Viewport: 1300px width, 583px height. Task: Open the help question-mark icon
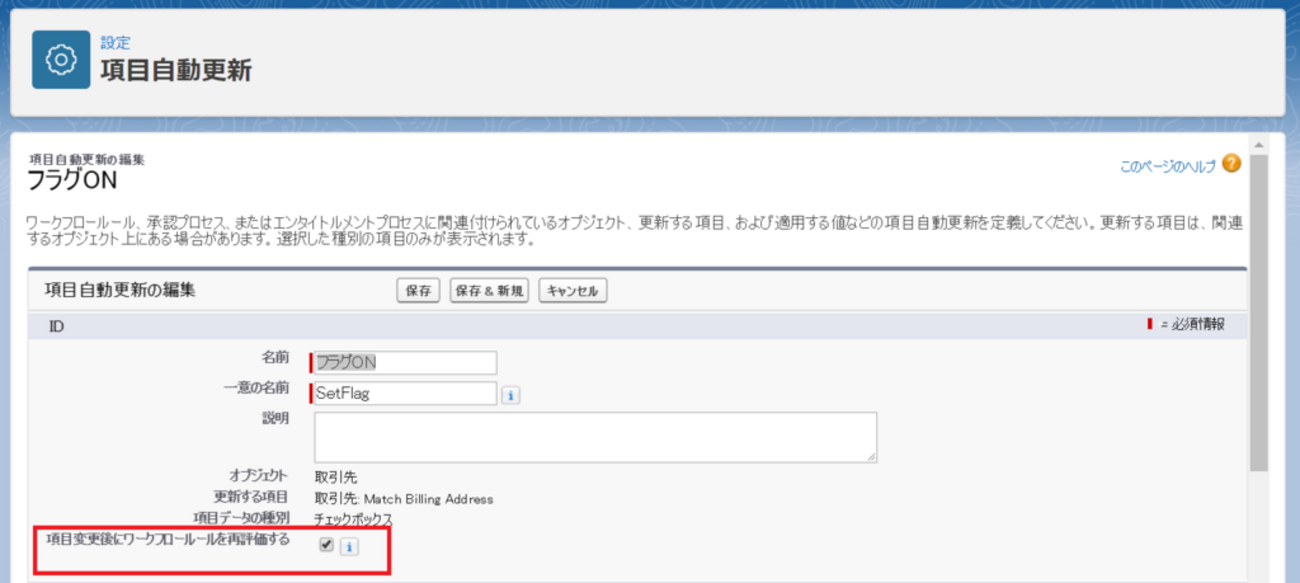click(x=1231, y=163)
